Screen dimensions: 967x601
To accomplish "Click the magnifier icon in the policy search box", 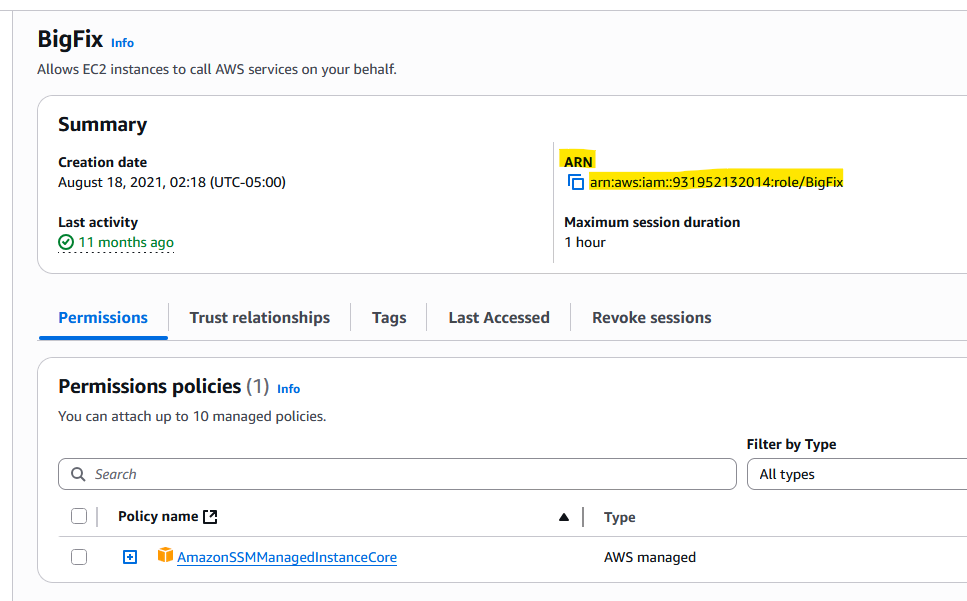I will point(78,474).
